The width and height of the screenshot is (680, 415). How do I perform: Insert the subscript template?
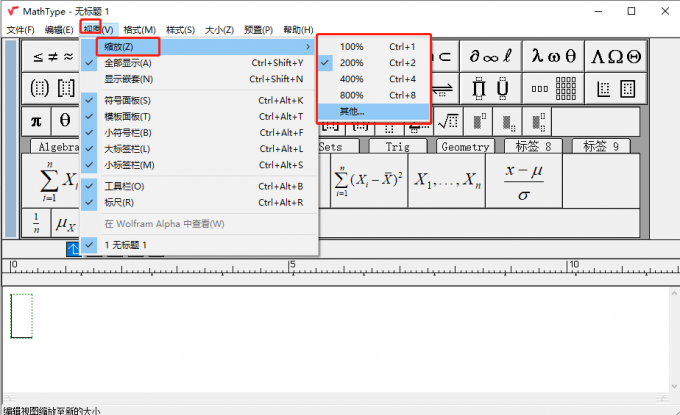click(508, 122)
